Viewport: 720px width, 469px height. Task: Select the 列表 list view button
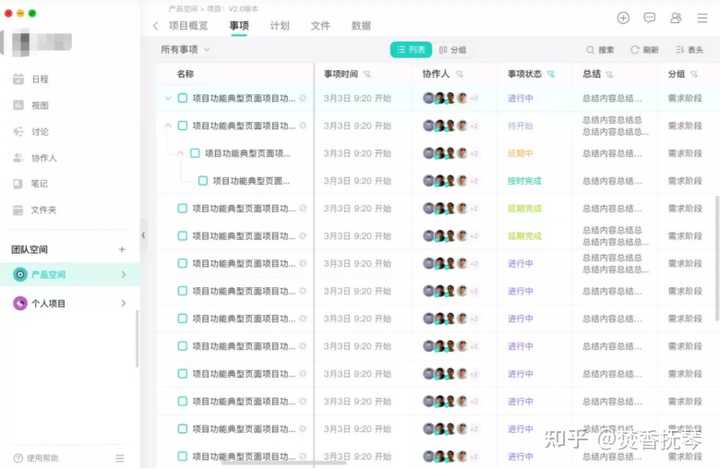coord(411,50)
